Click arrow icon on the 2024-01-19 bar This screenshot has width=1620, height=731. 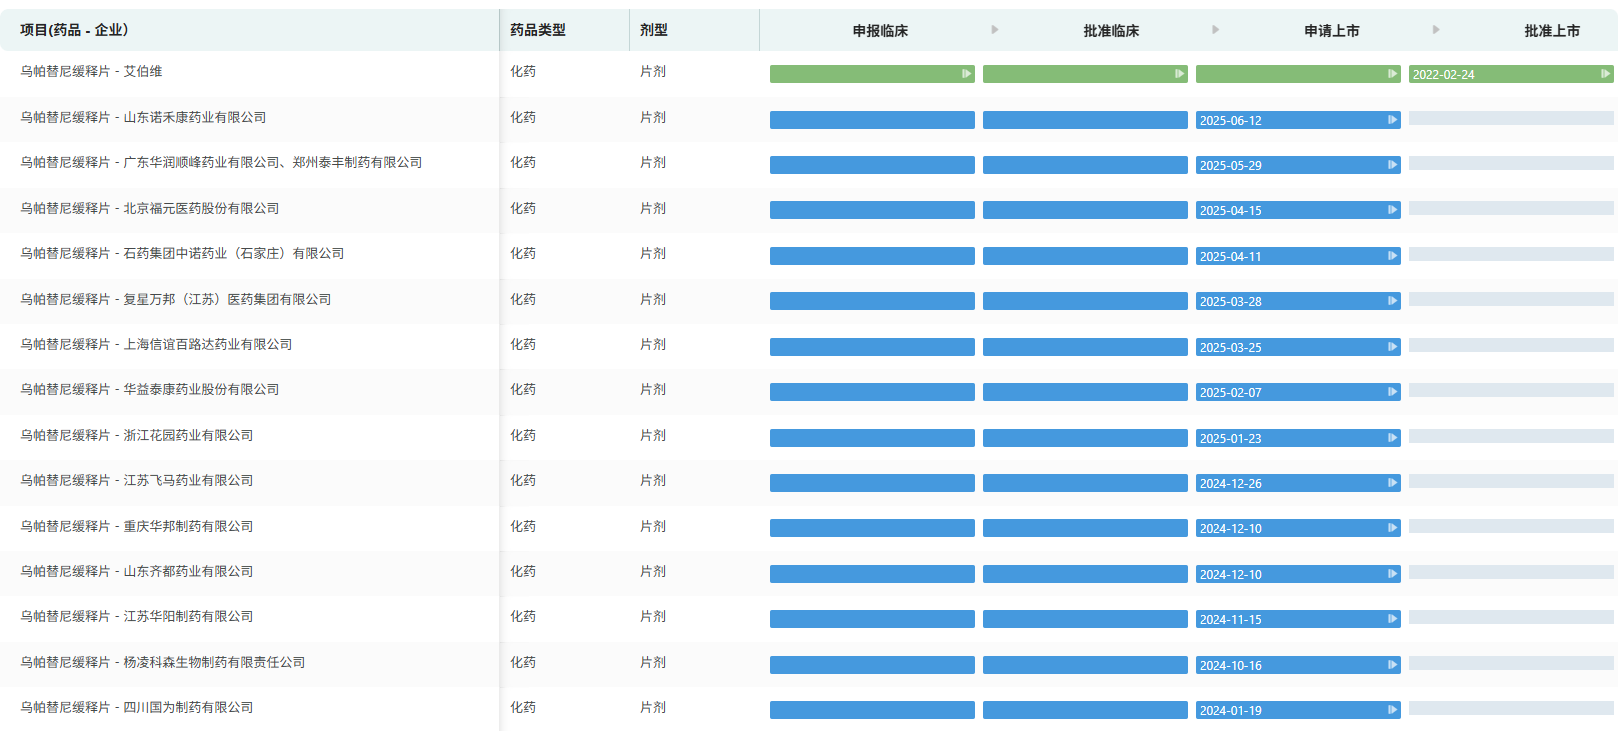[x=1392, y=710]
